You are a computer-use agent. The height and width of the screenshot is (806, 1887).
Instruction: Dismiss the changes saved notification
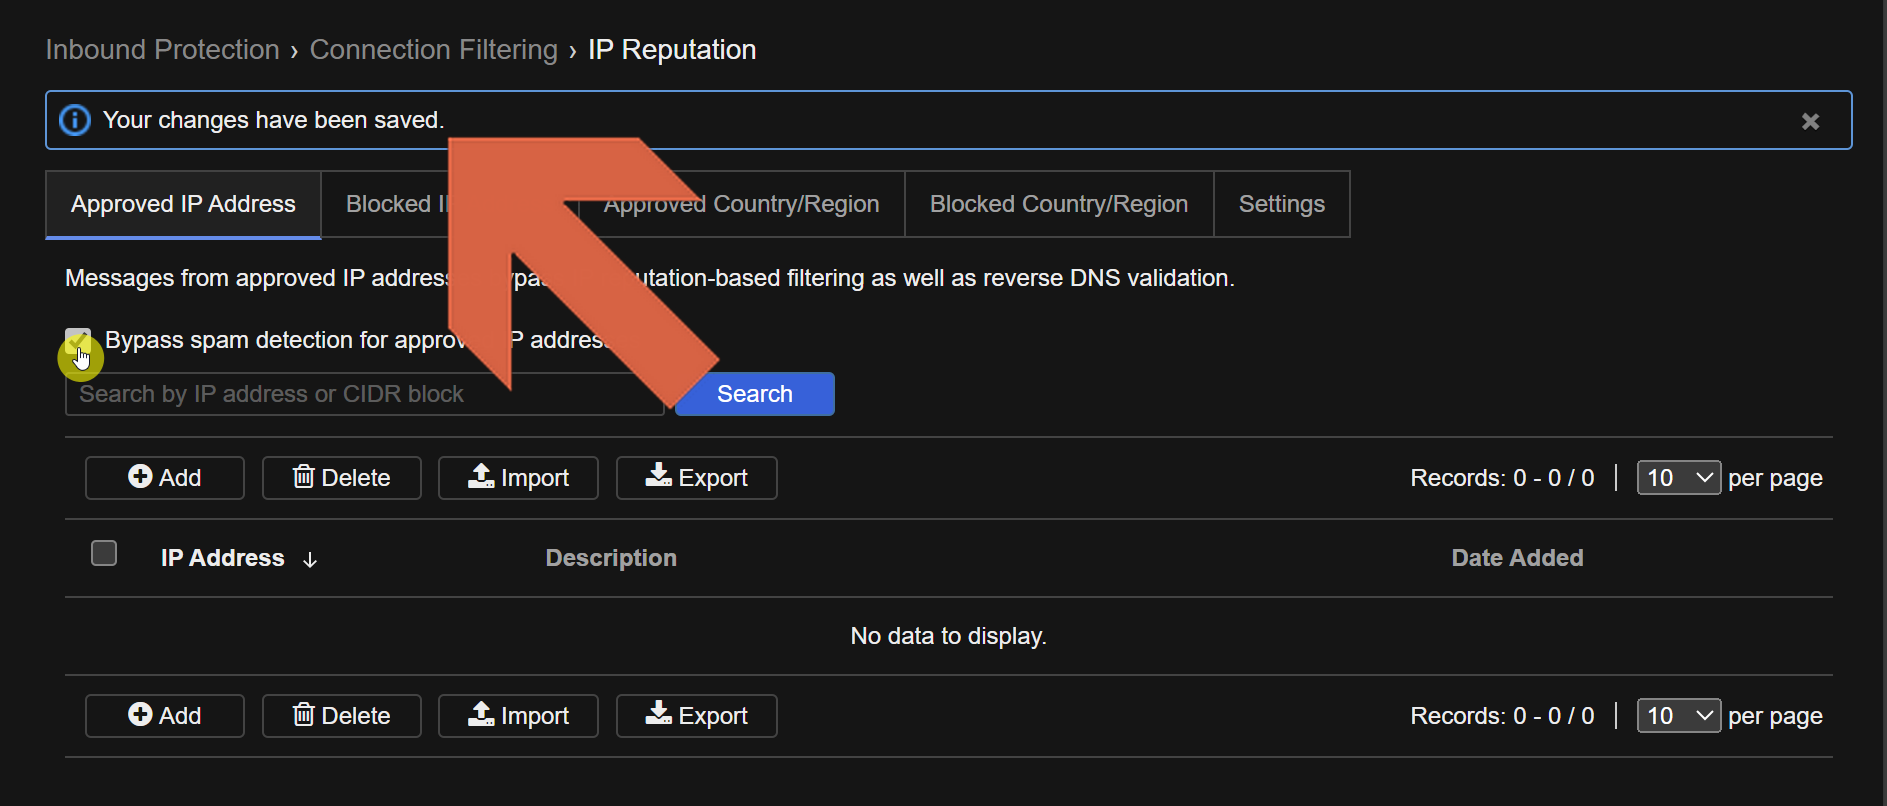pyautogui.click(x=1810, y=121)
